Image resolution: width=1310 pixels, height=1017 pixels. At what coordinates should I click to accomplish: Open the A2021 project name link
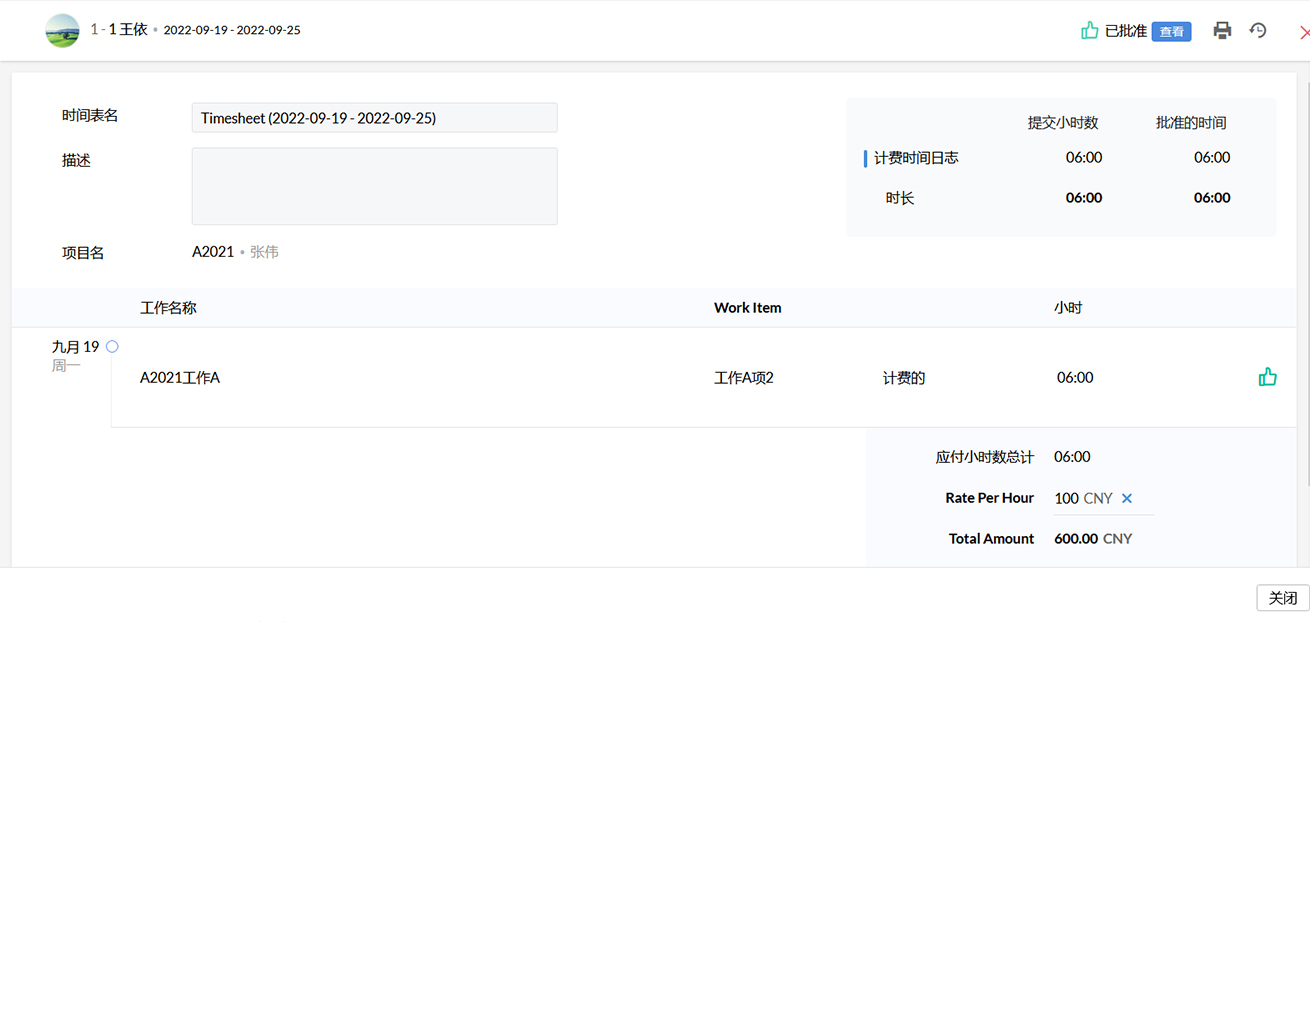pyautogui.click(x=213, y=252)
